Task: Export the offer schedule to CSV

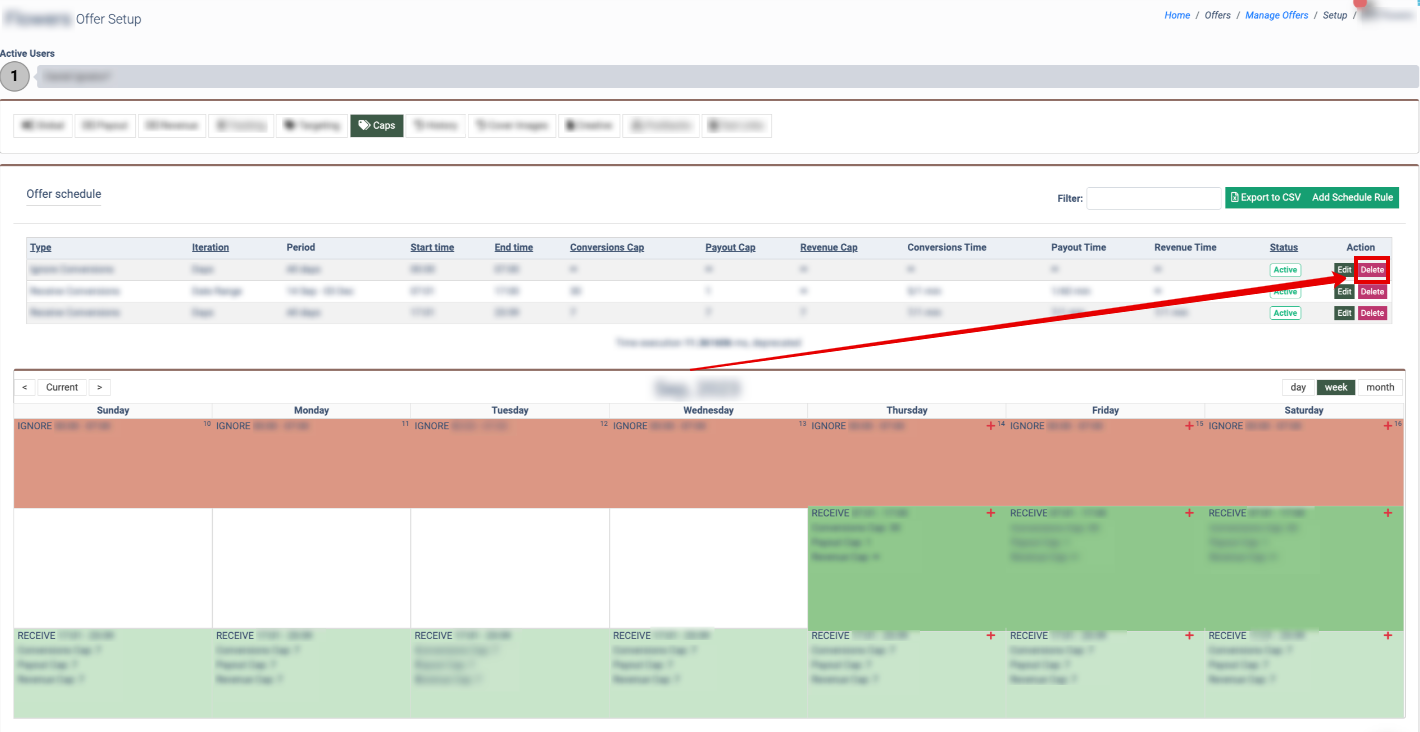Action: (x=1265, y=198)
